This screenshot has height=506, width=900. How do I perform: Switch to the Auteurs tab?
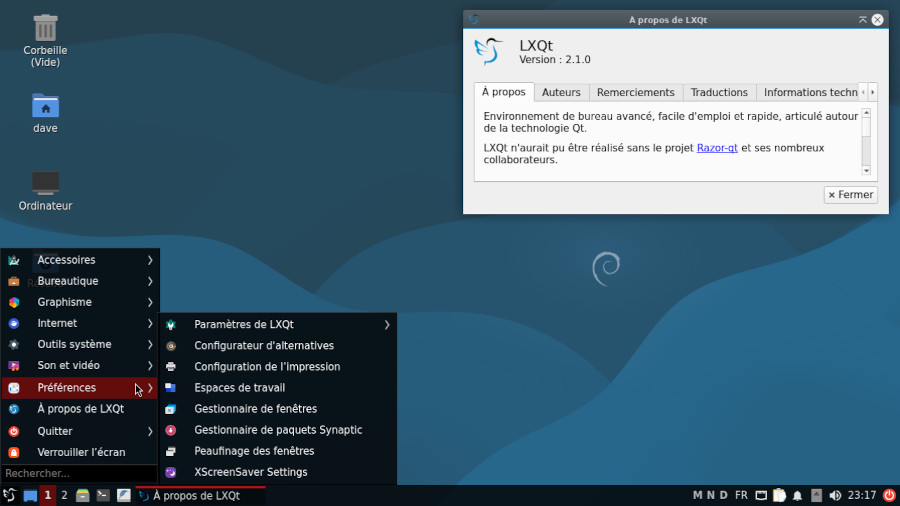[561, 92]
